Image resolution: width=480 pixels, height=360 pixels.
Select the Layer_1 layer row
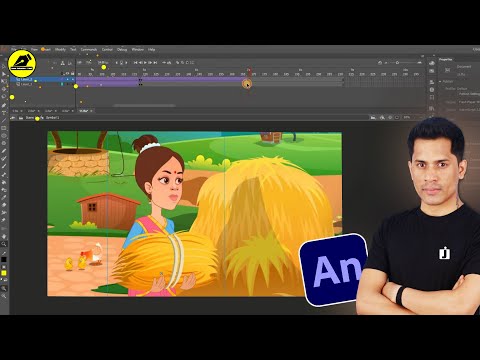(x=43, y=84)
